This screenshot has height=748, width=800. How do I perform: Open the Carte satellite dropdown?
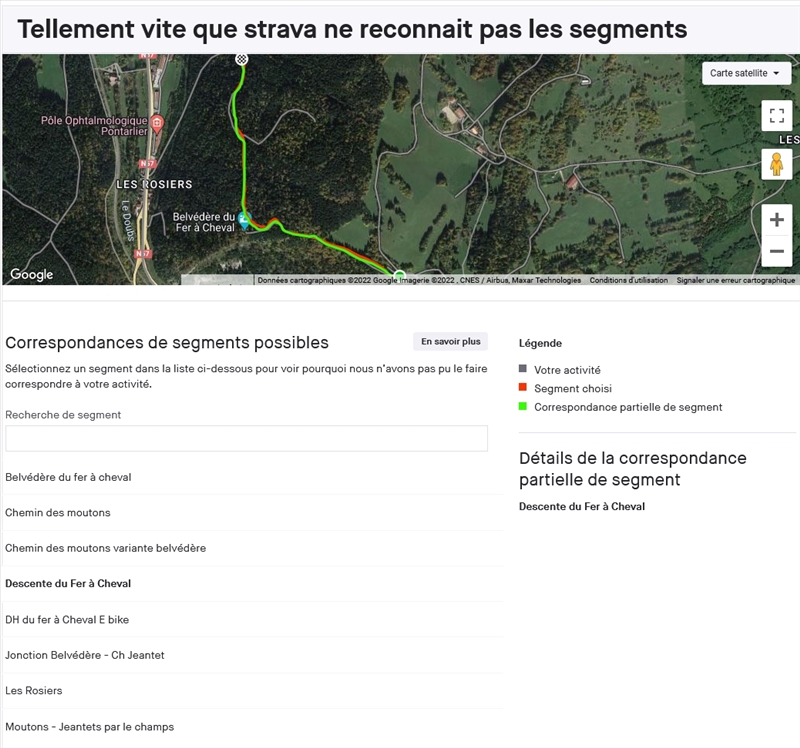(x=746, y=73)
